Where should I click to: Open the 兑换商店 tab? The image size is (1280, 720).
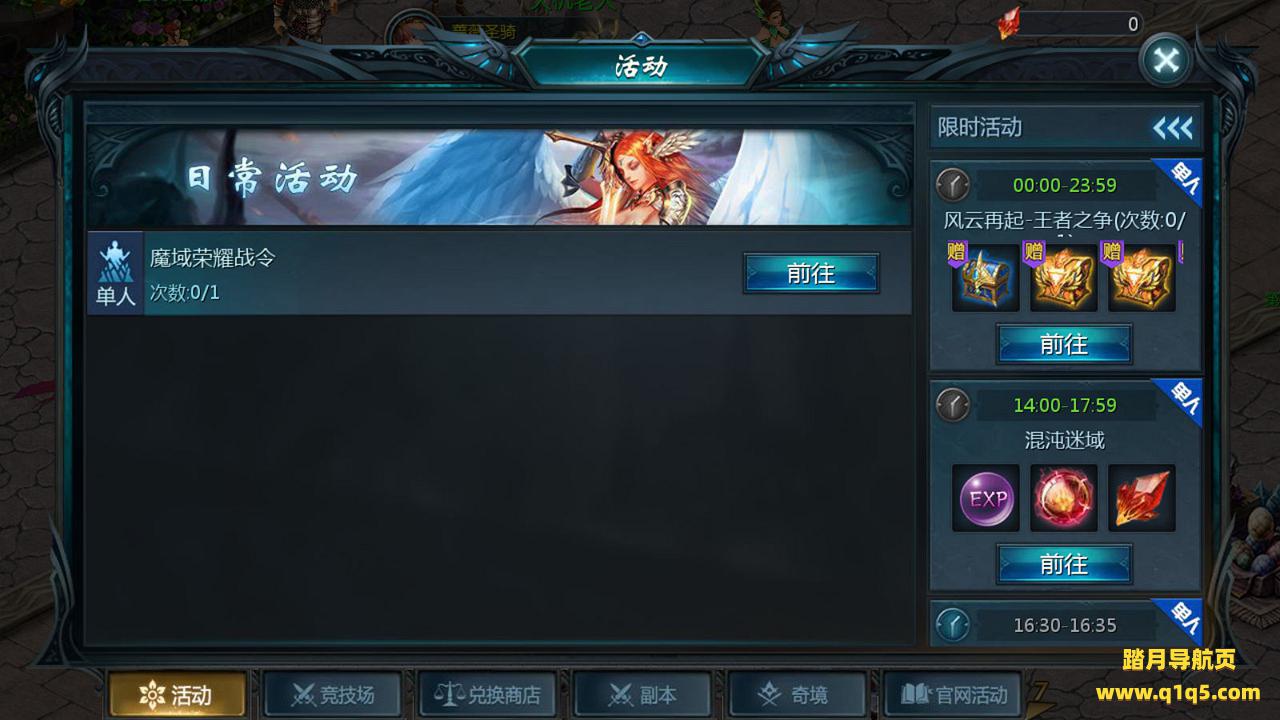coord(487,694)
